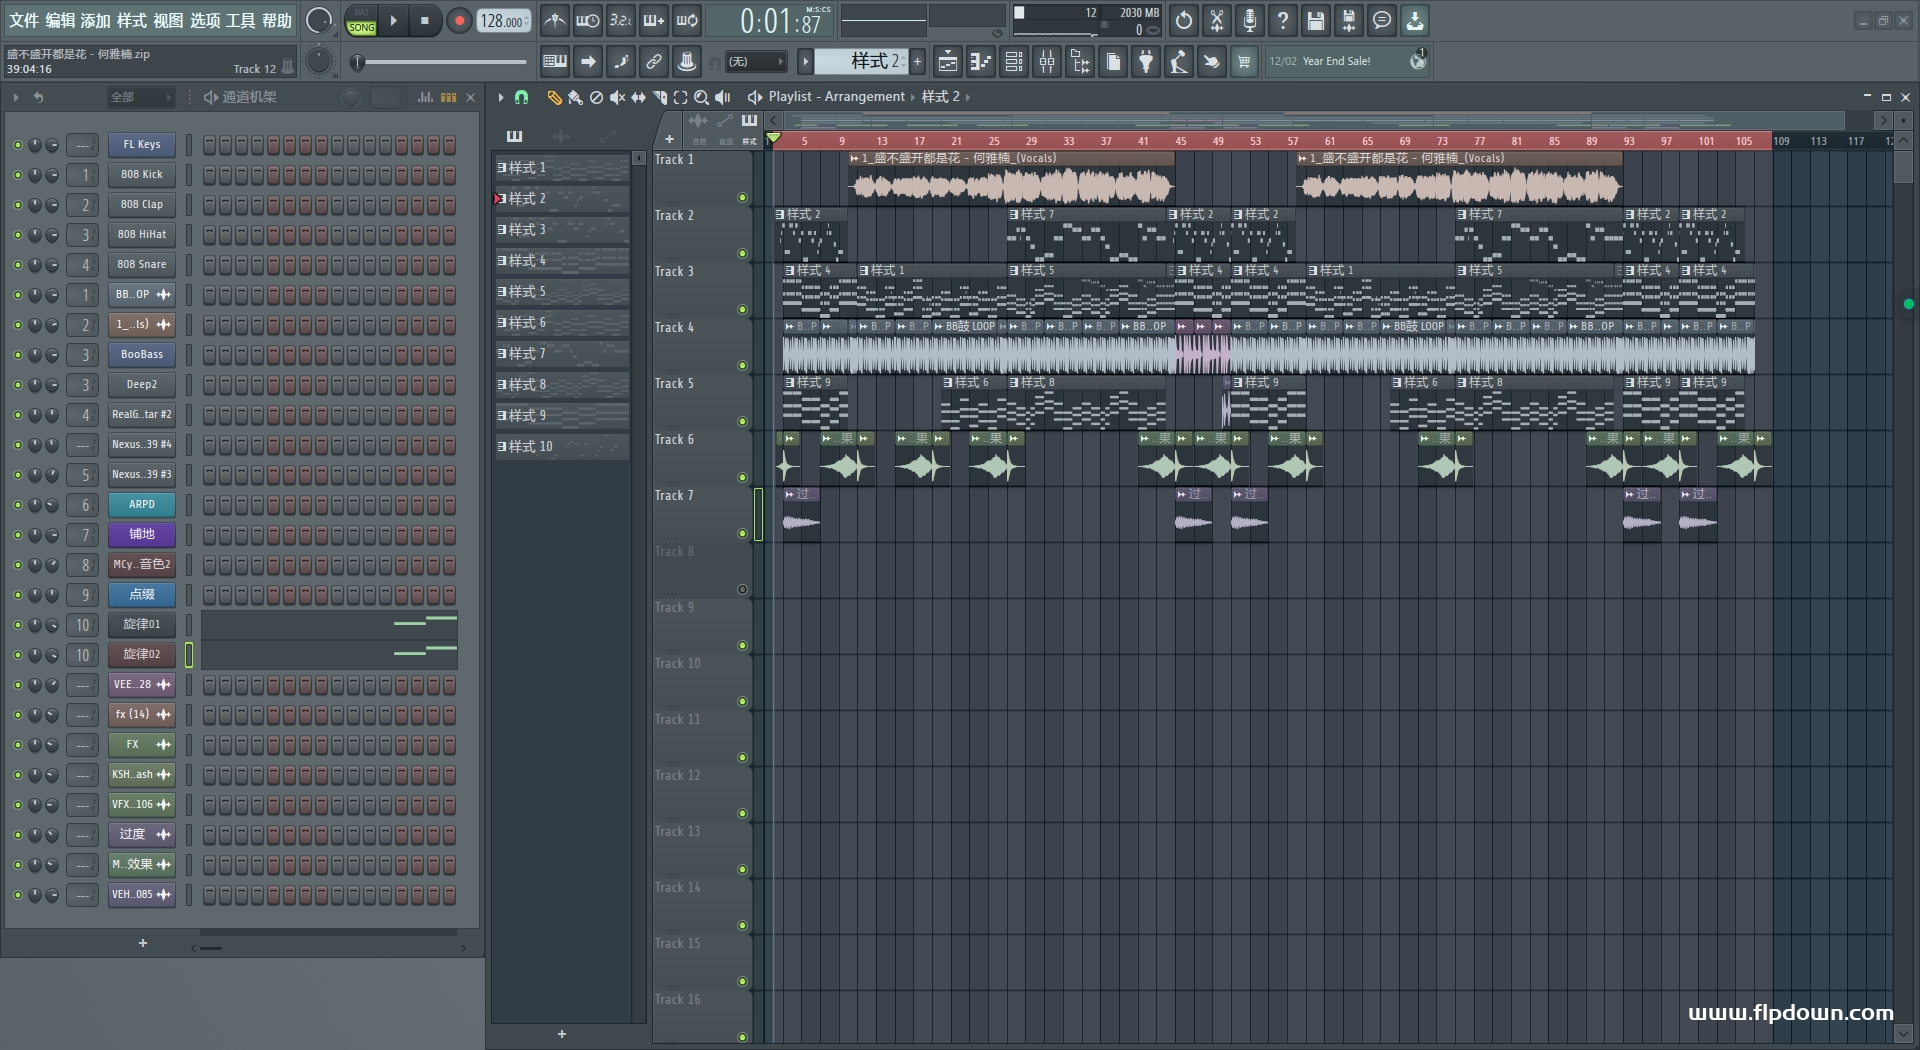Click the undo history circular arrow icon
The width and height of the screenshot is (1920, 1050).
tap(1184, 20)
